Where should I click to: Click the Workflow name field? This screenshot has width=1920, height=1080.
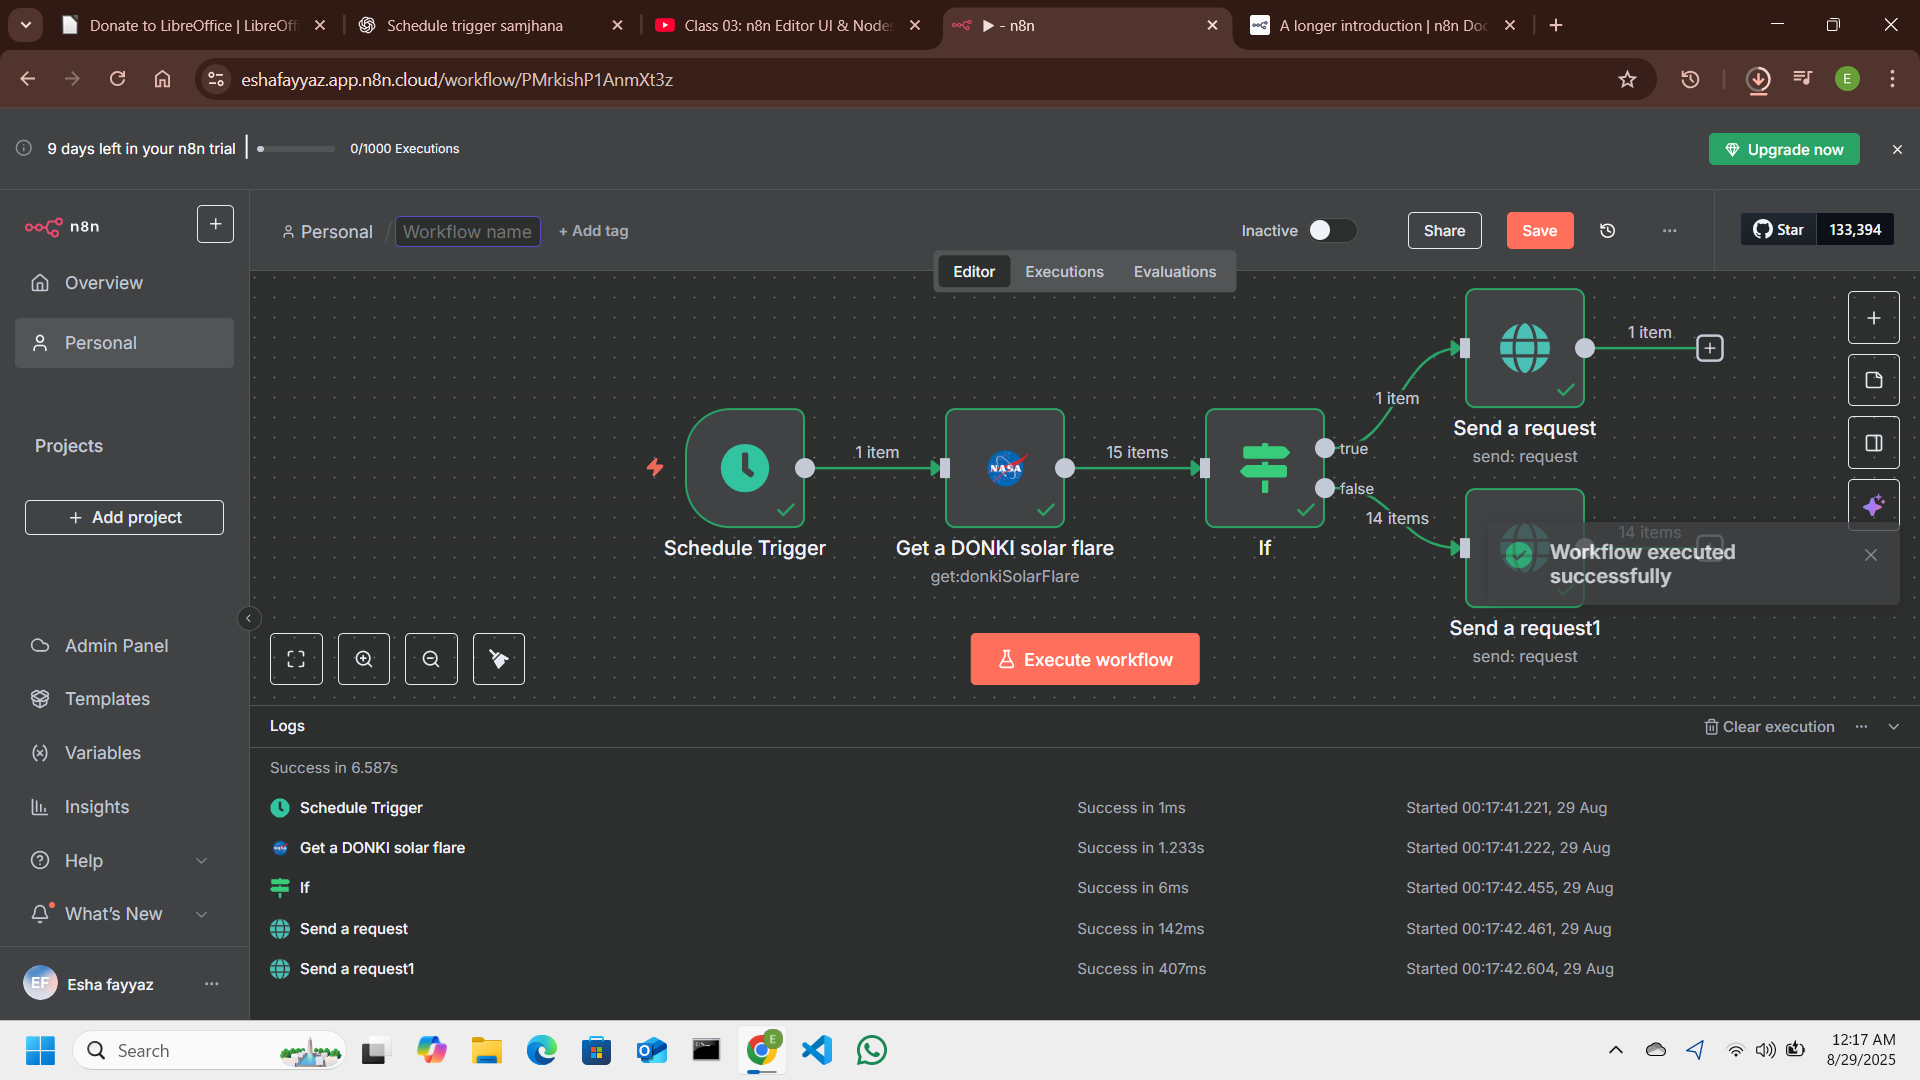point(468,231)
